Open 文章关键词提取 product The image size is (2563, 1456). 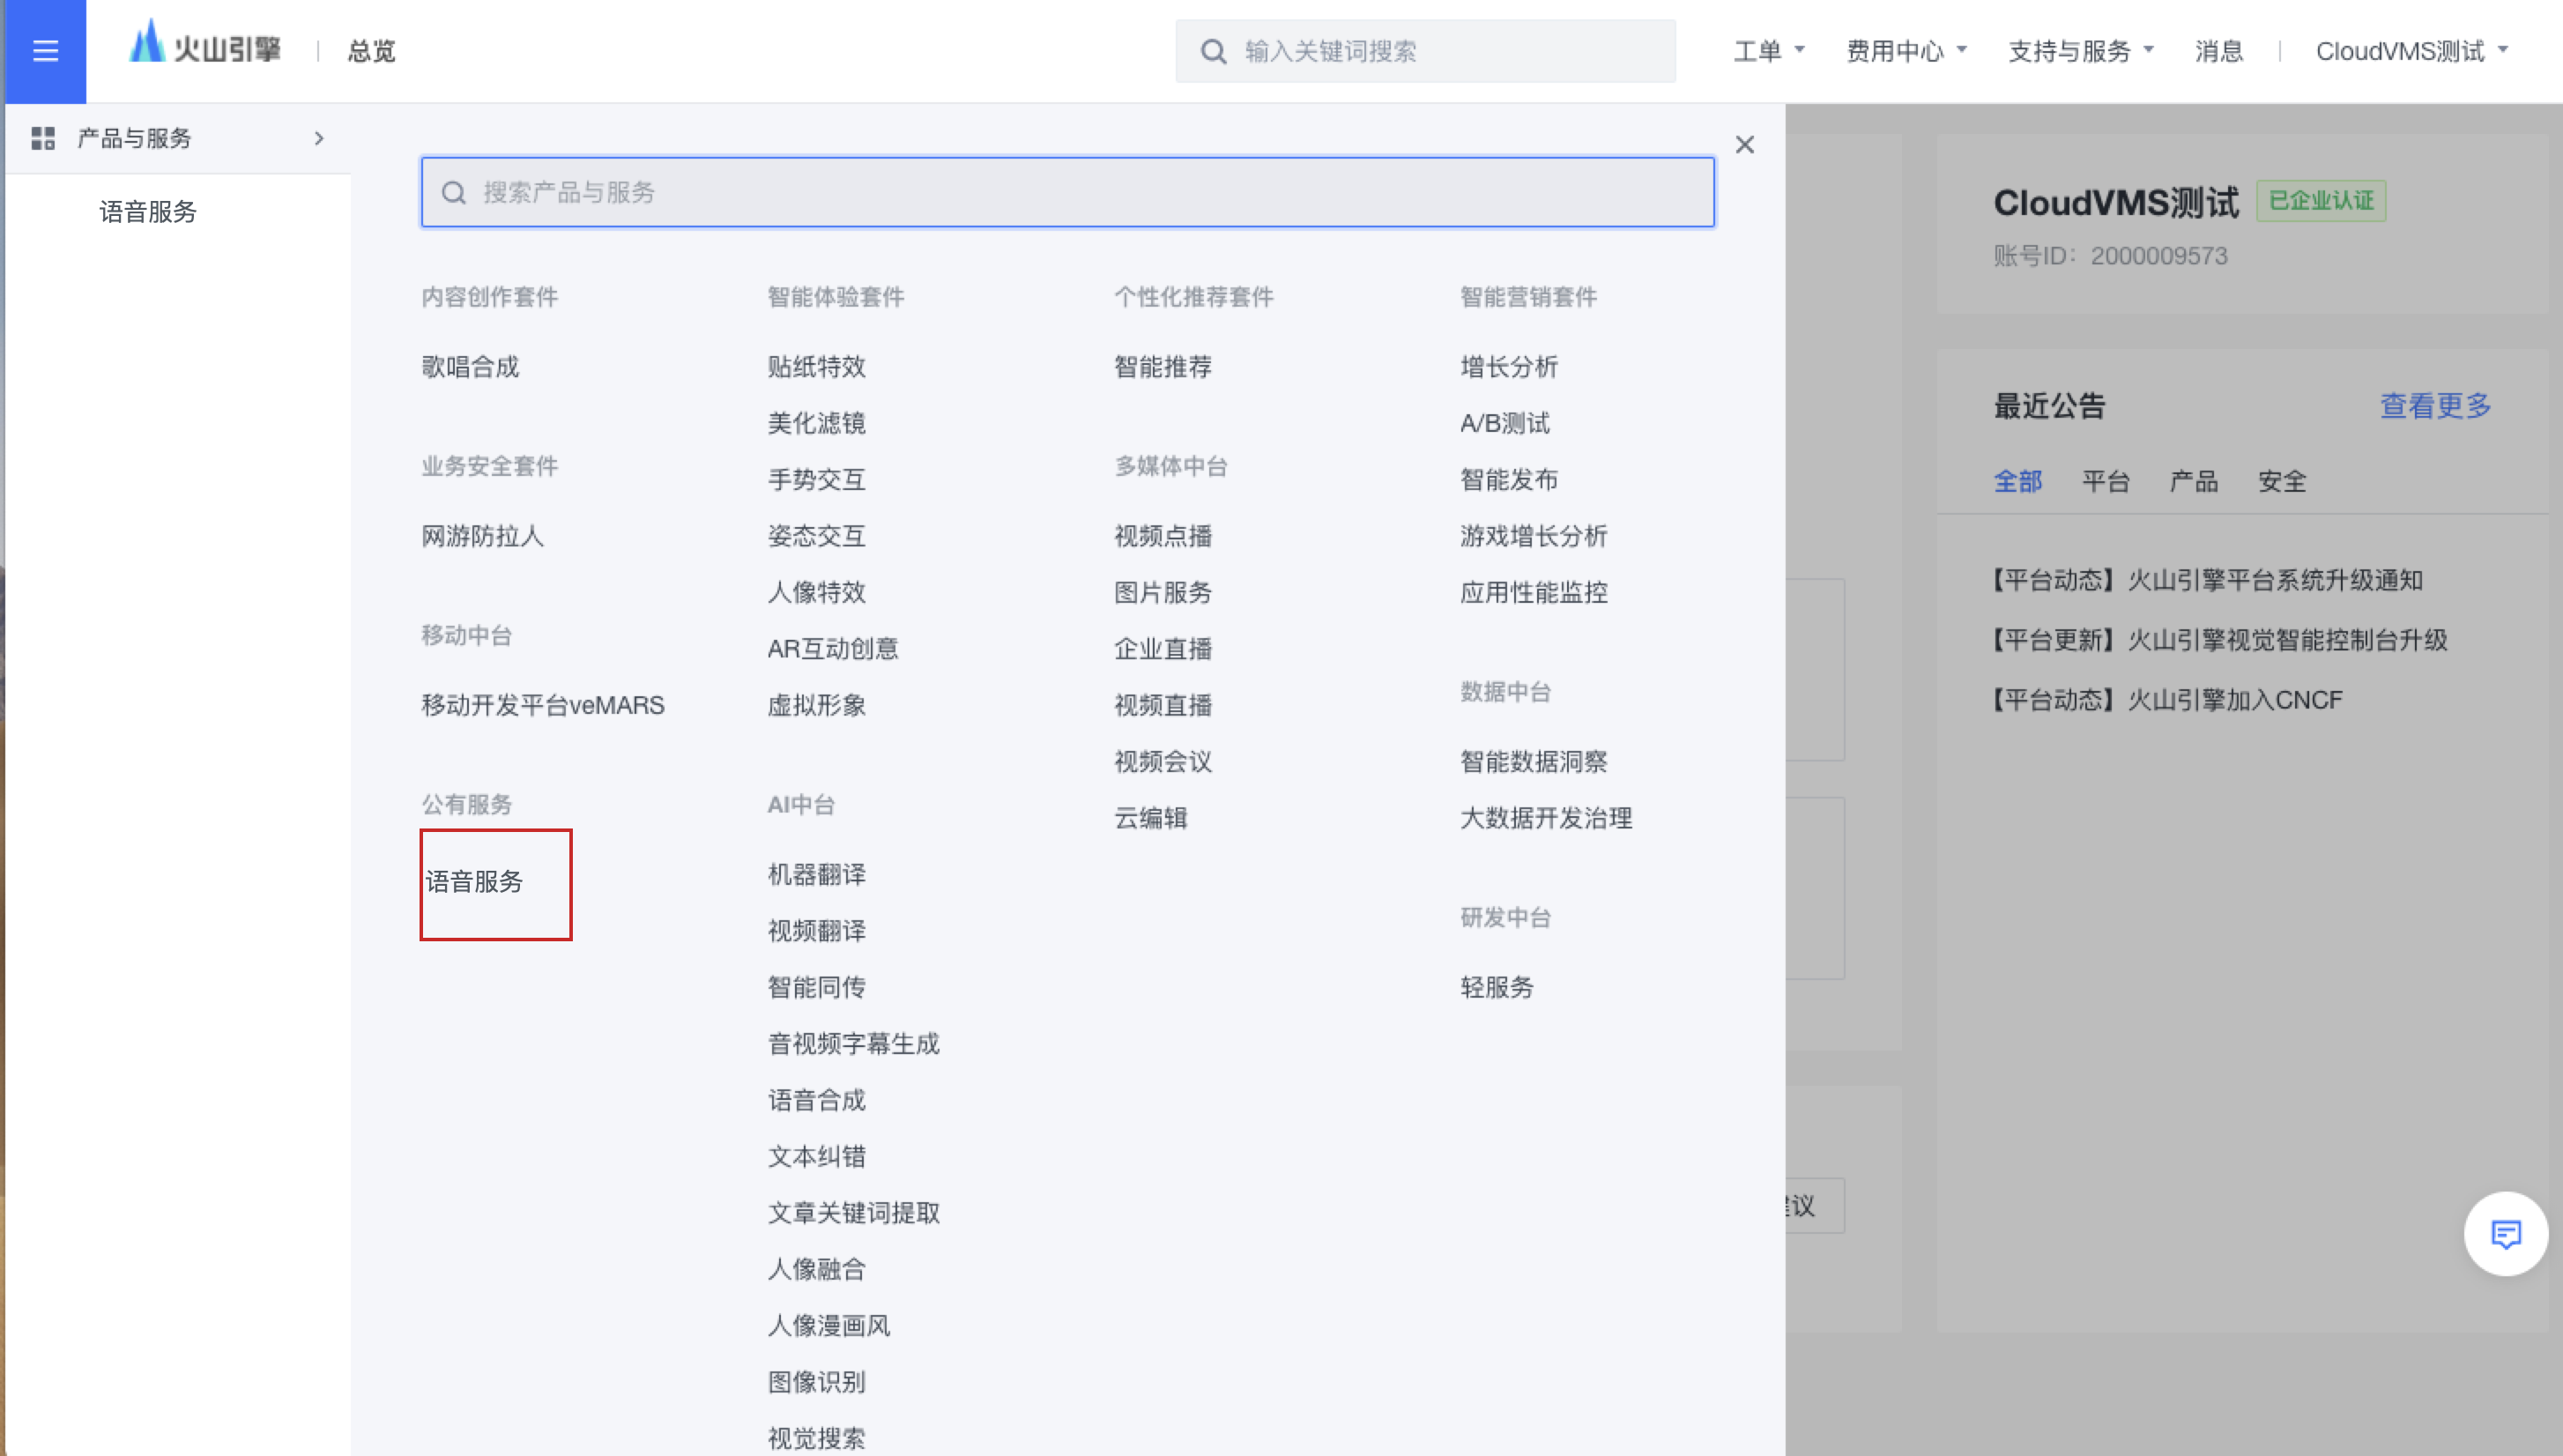(854, 1213)
